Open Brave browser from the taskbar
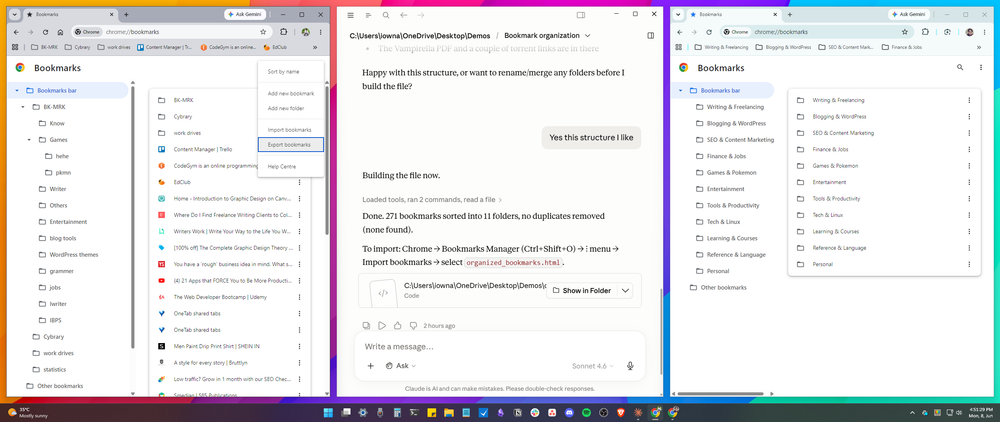 tap(621, 412)
